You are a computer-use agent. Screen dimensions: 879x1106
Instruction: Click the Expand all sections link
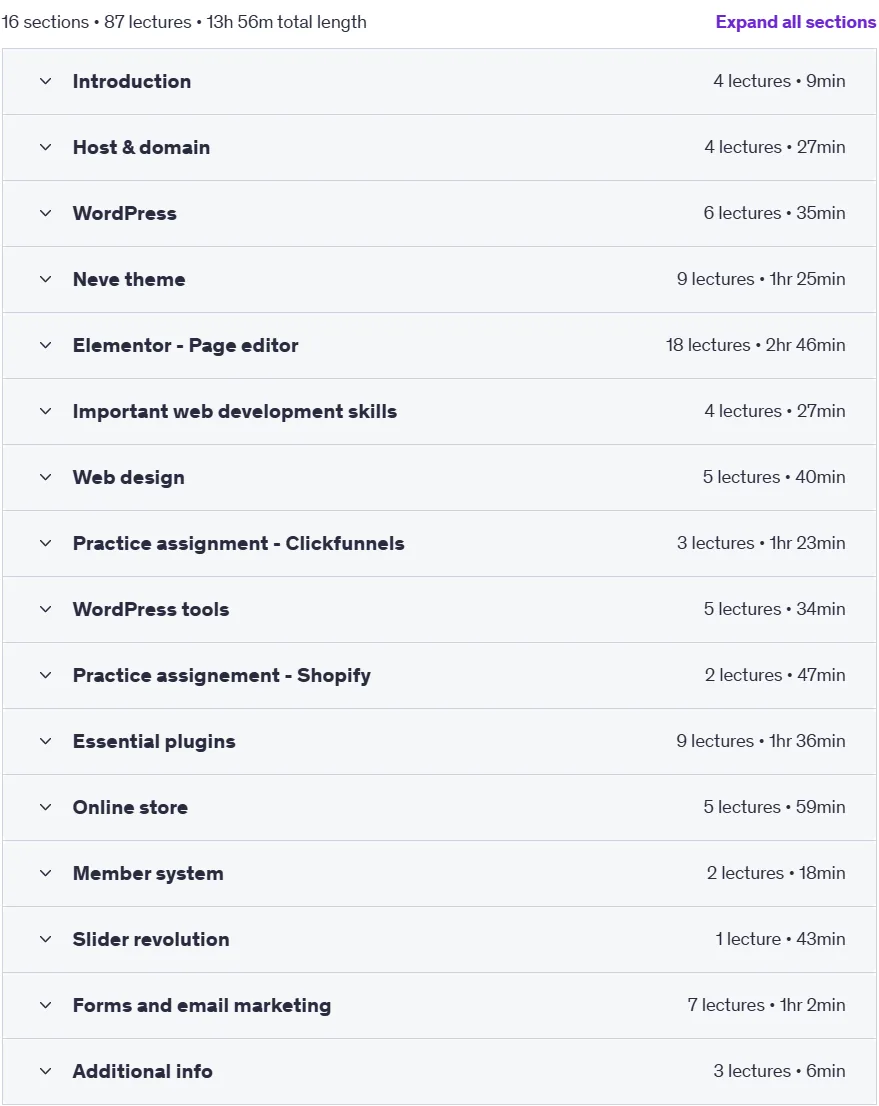pos(795,22)
